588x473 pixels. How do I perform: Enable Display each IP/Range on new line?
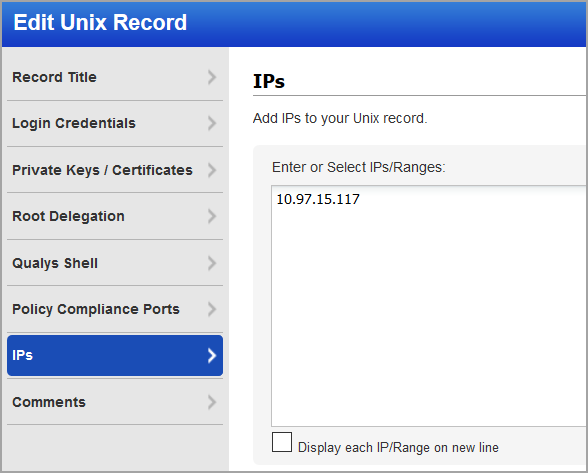(x=282, y=442)
